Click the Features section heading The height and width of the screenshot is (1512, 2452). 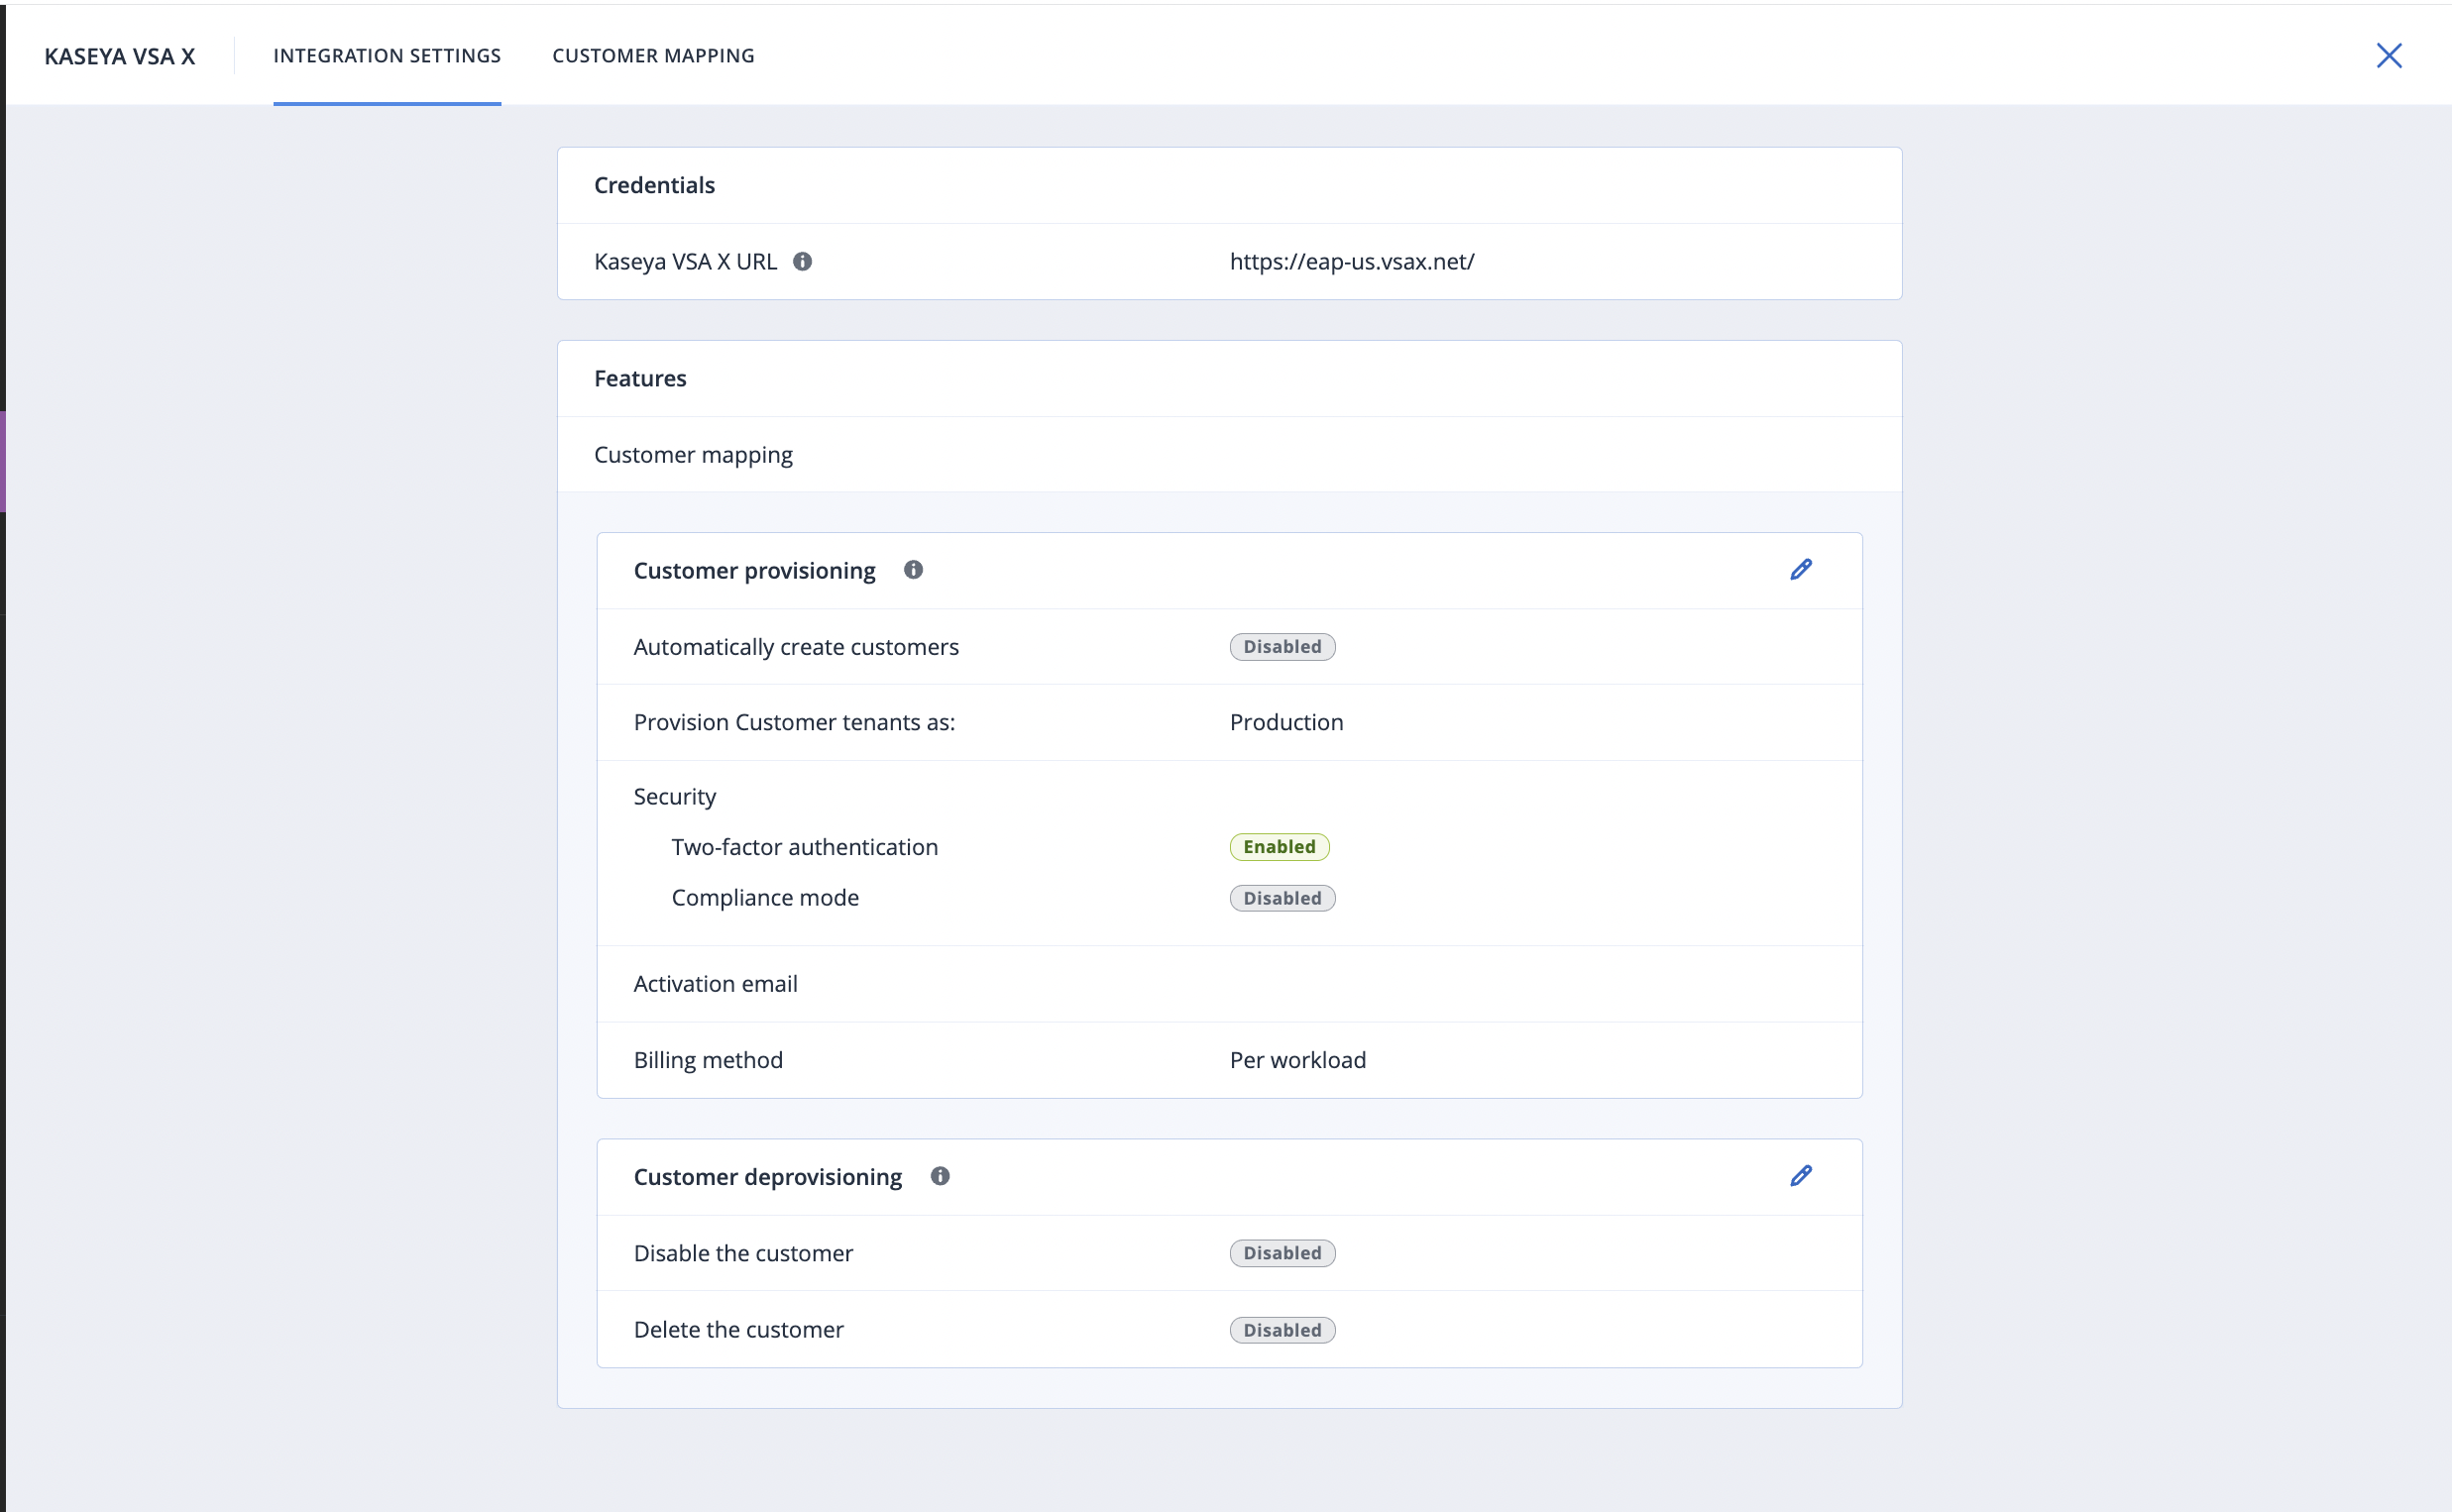coord(640,379)
